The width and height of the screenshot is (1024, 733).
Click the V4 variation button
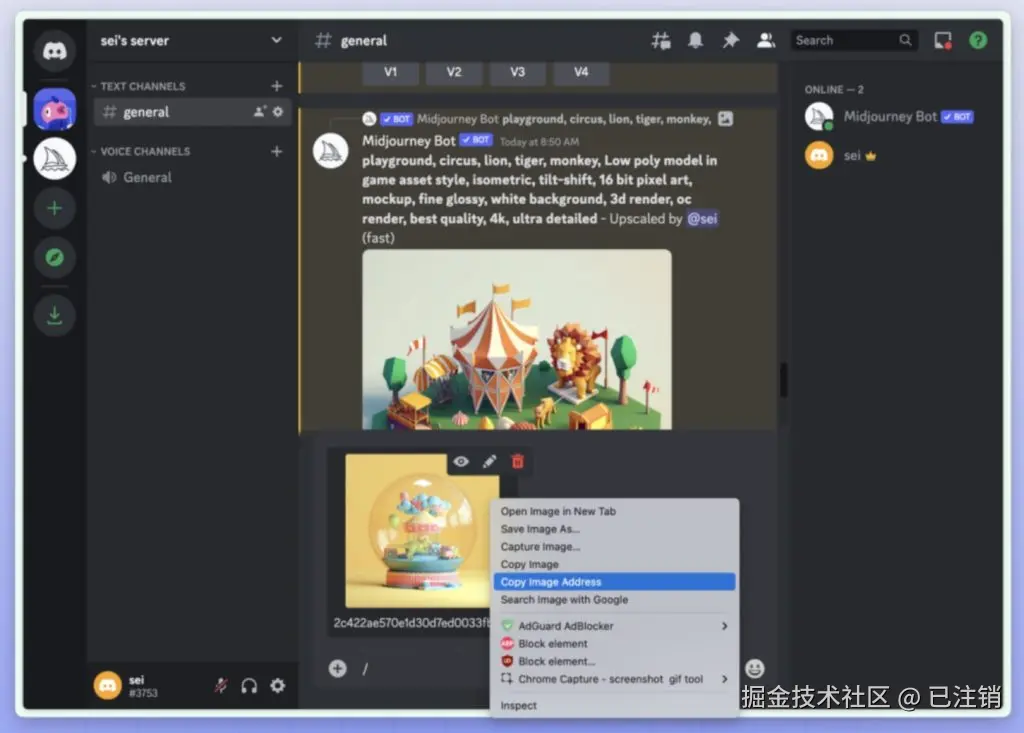click(x=581, y=72)
